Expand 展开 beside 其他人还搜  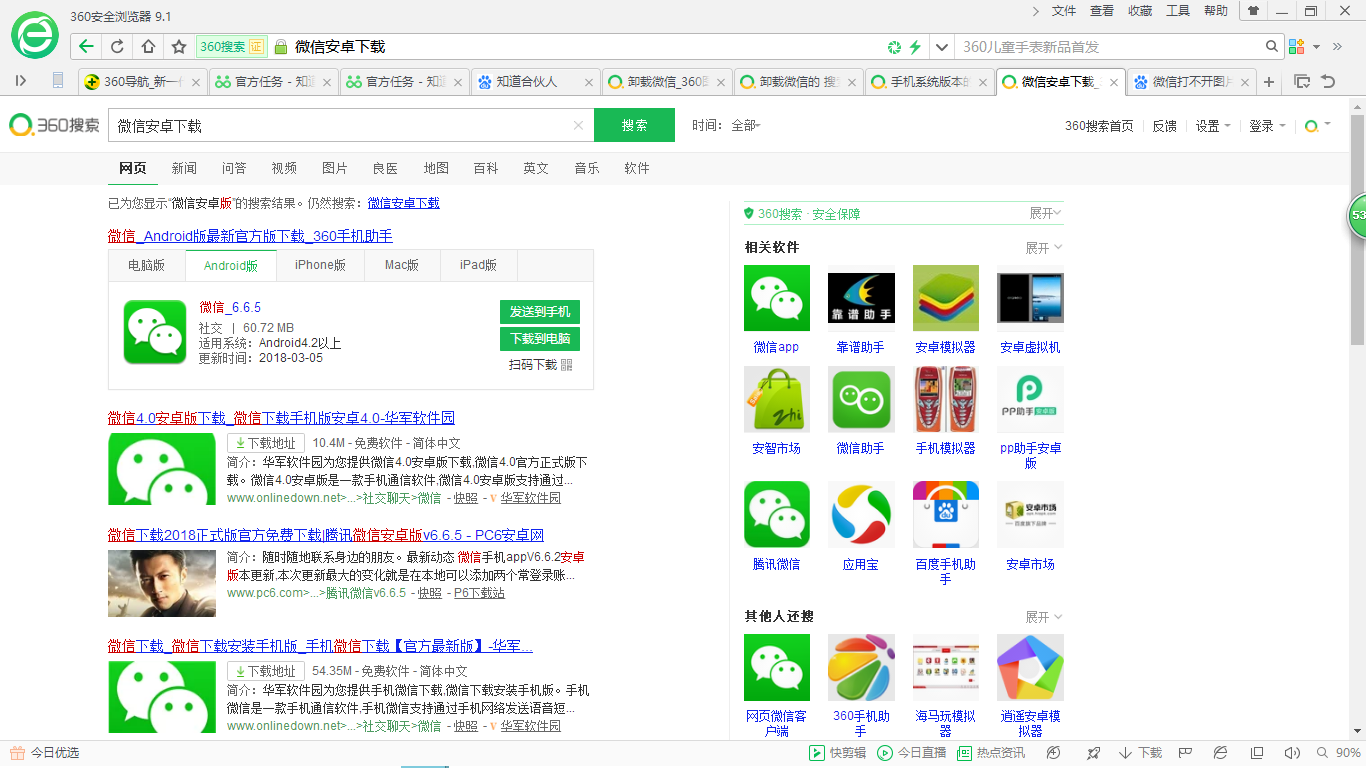tap(1044, 617)
